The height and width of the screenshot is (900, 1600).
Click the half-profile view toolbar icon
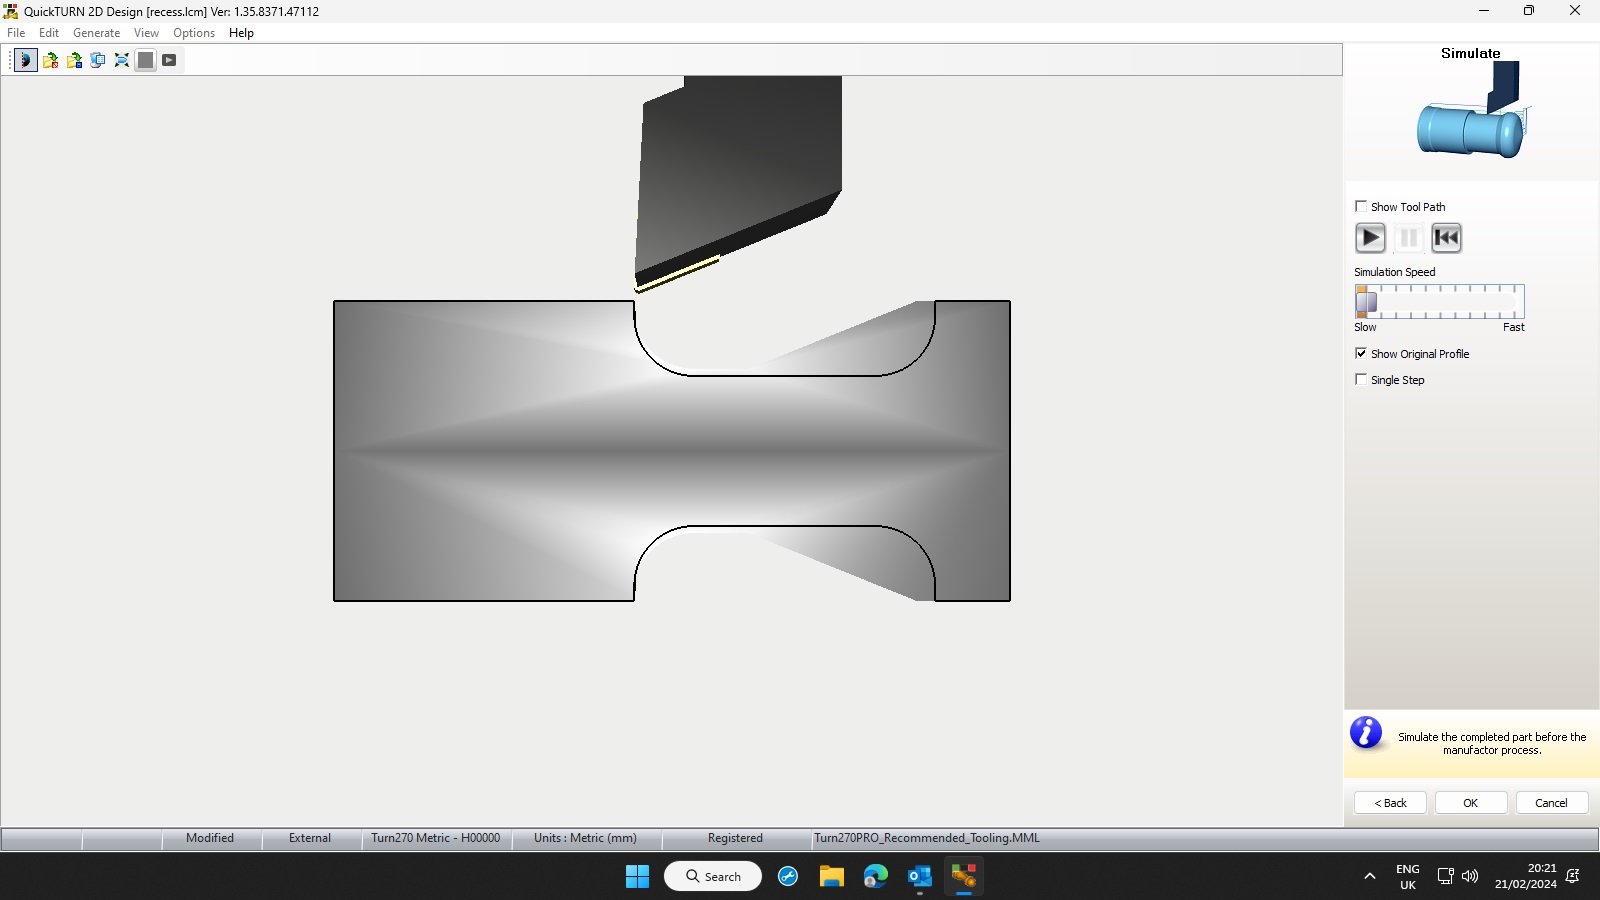[x=26, y=60]
